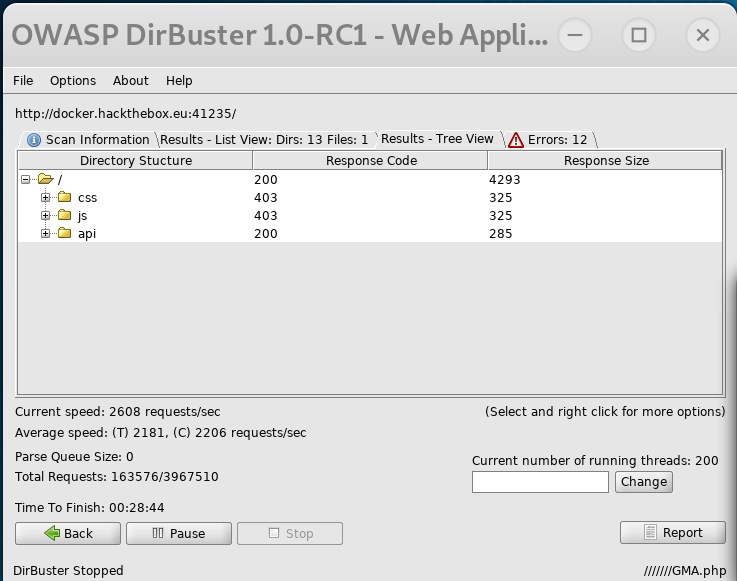Expand the js folder node
This screenshot has width=737, height=581.
tap(46, 215)
